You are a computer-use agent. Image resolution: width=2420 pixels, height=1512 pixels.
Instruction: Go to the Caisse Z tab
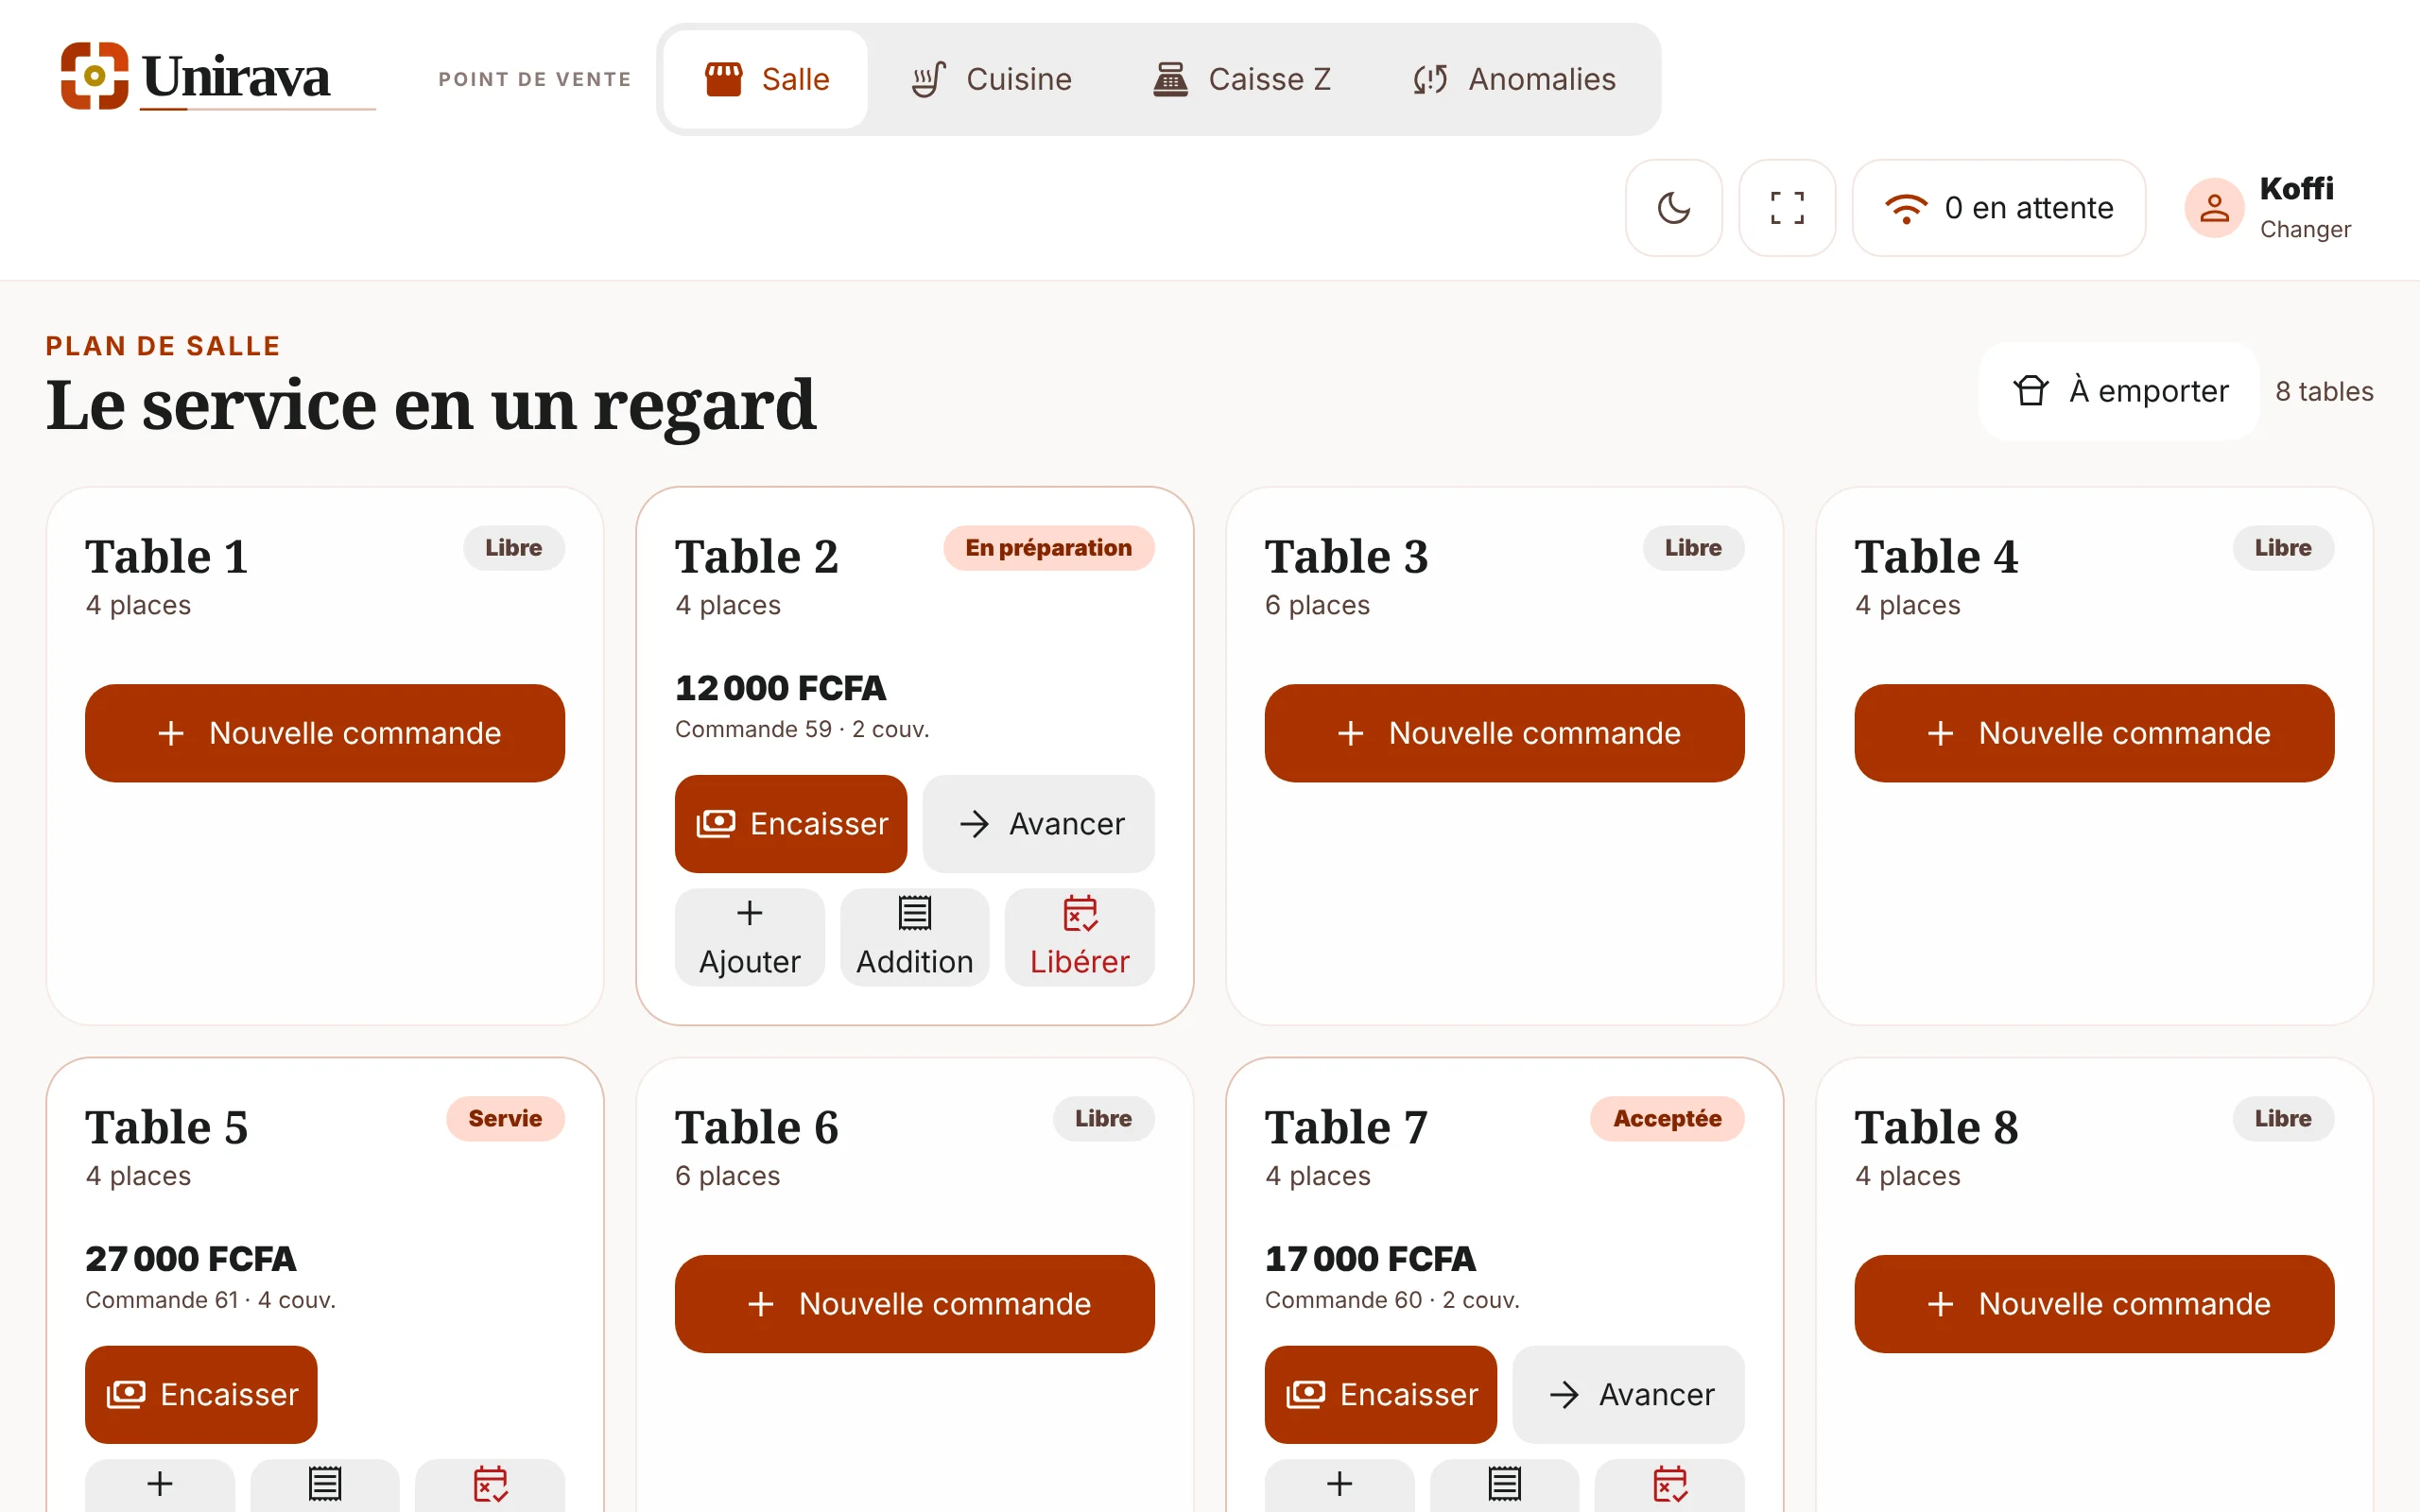[1241, 79]
